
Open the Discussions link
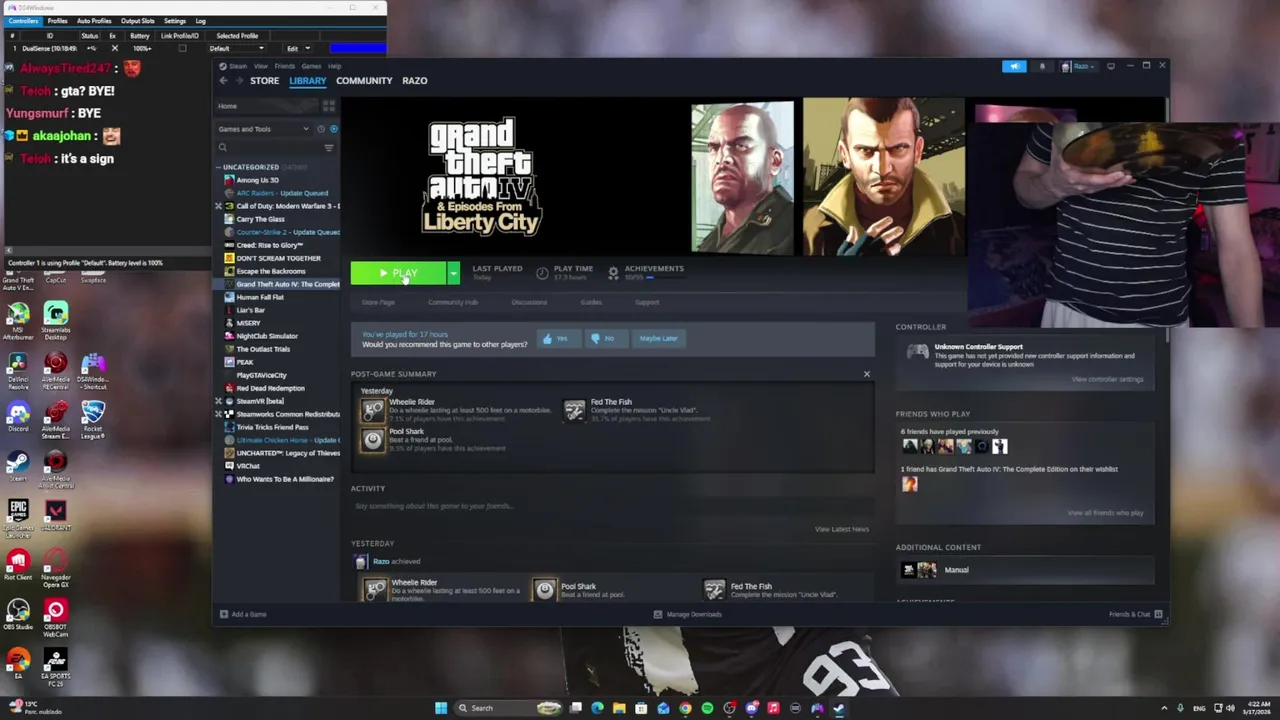[x=529, y=302]
